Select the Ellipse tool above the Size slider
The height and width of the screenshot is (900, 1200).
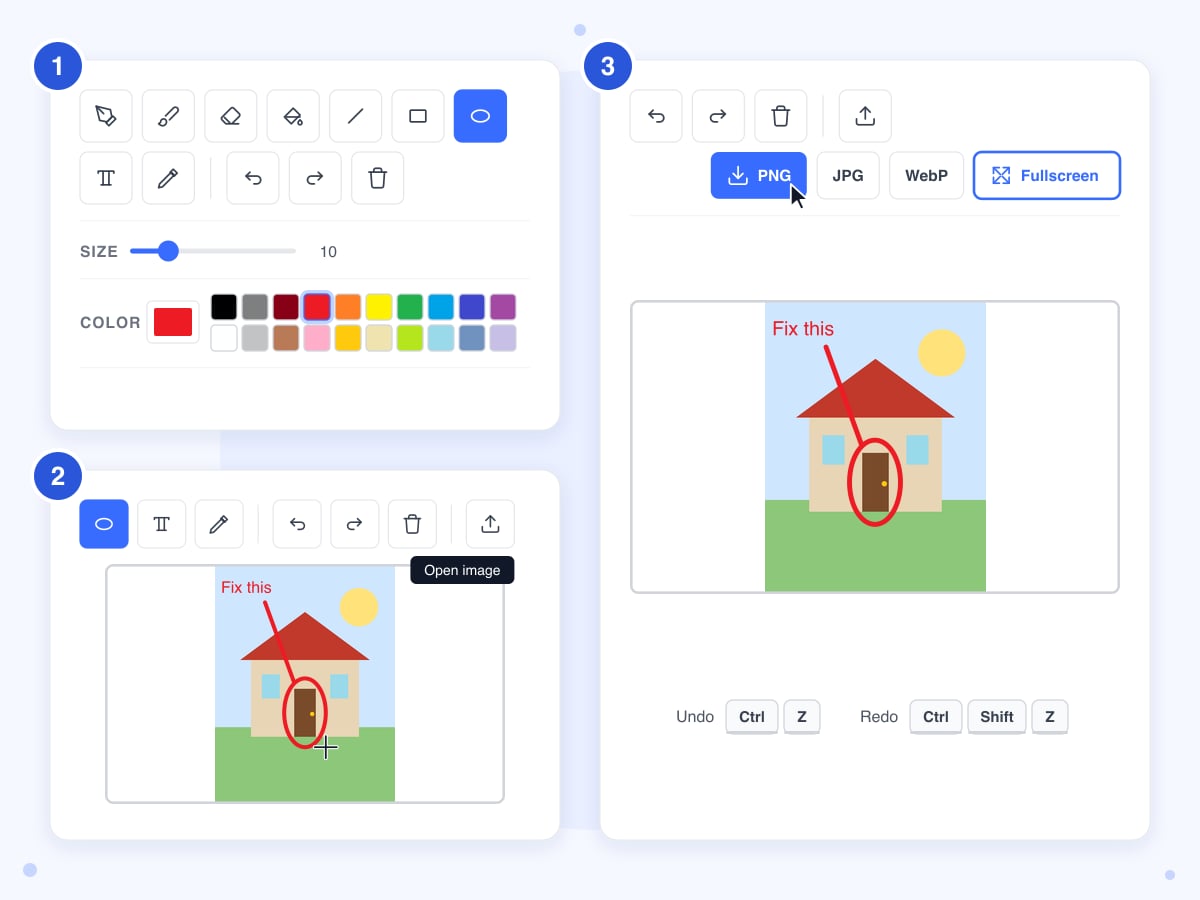[480, 116]
